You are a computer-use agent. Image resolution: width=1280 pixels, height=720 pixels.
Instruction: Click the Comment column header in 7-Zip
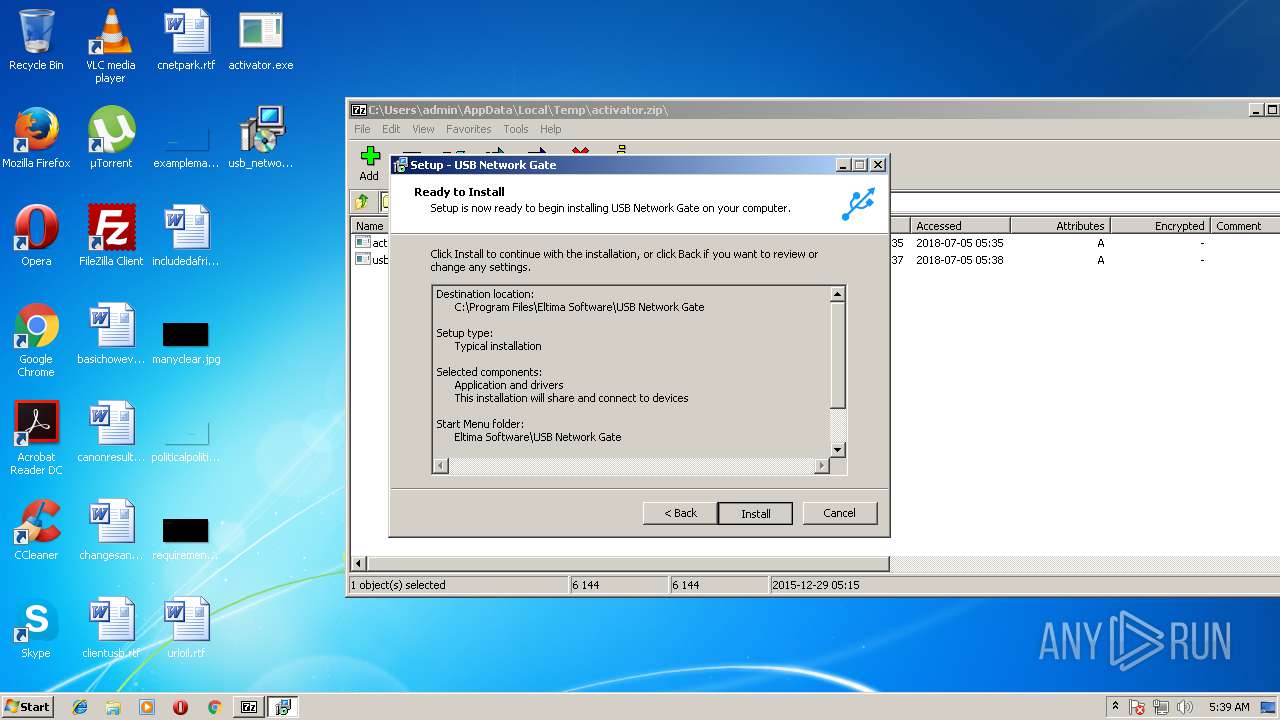tap(1245, 226)
